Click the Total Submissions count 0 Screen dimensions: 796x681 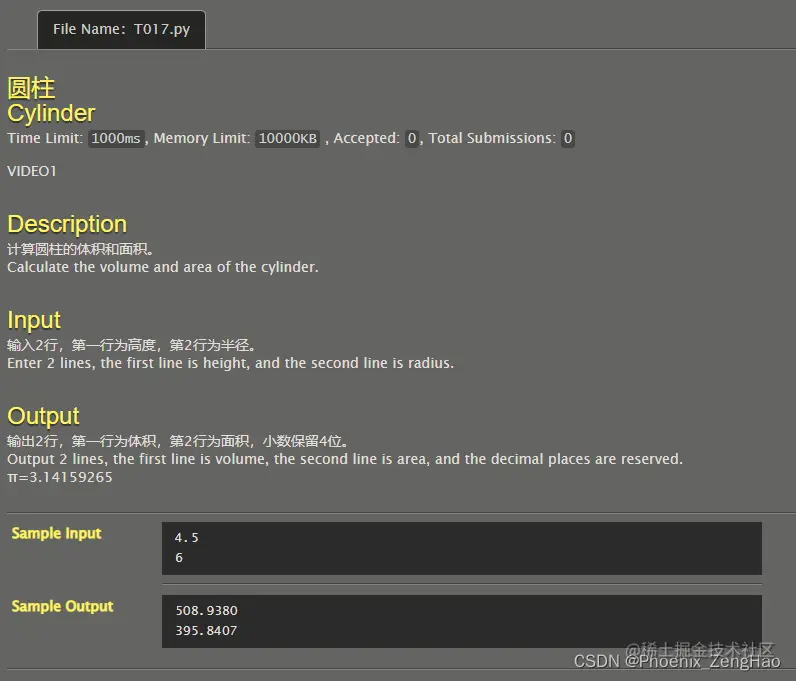(x=568, y=138)
